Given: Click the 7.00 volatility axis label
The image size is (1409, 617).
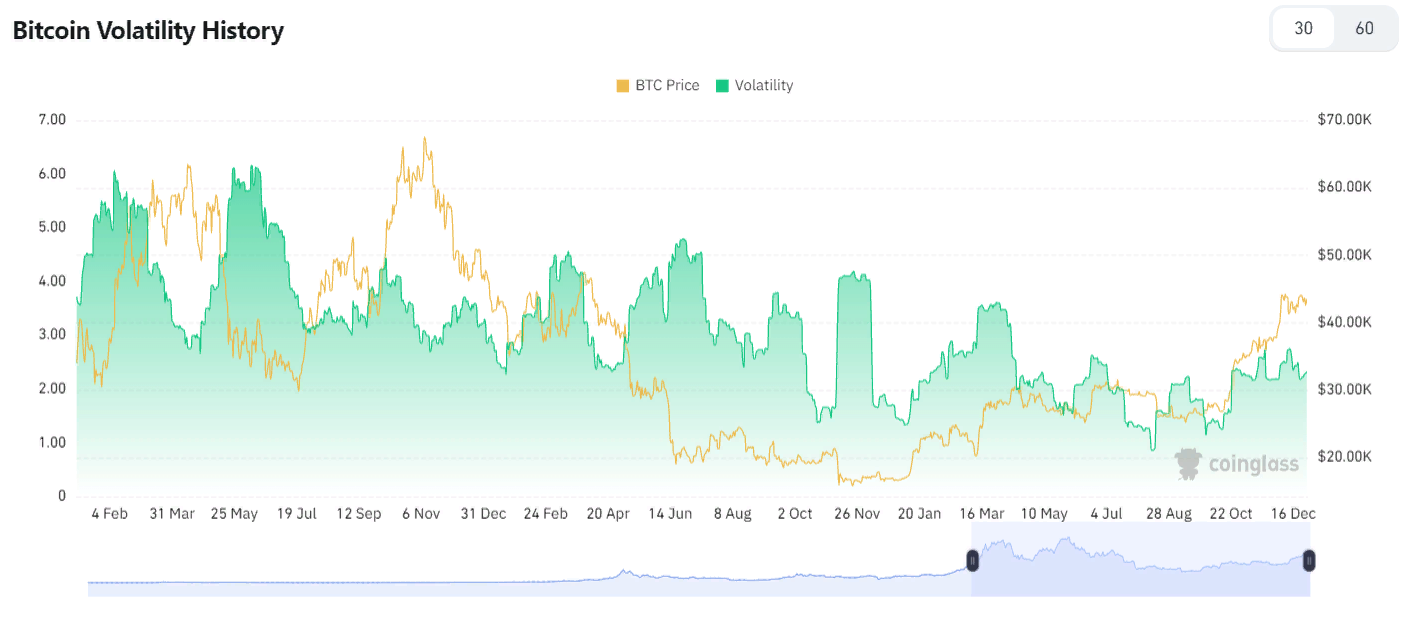Looking at the screenshot, I should click(x=51, y=120).
